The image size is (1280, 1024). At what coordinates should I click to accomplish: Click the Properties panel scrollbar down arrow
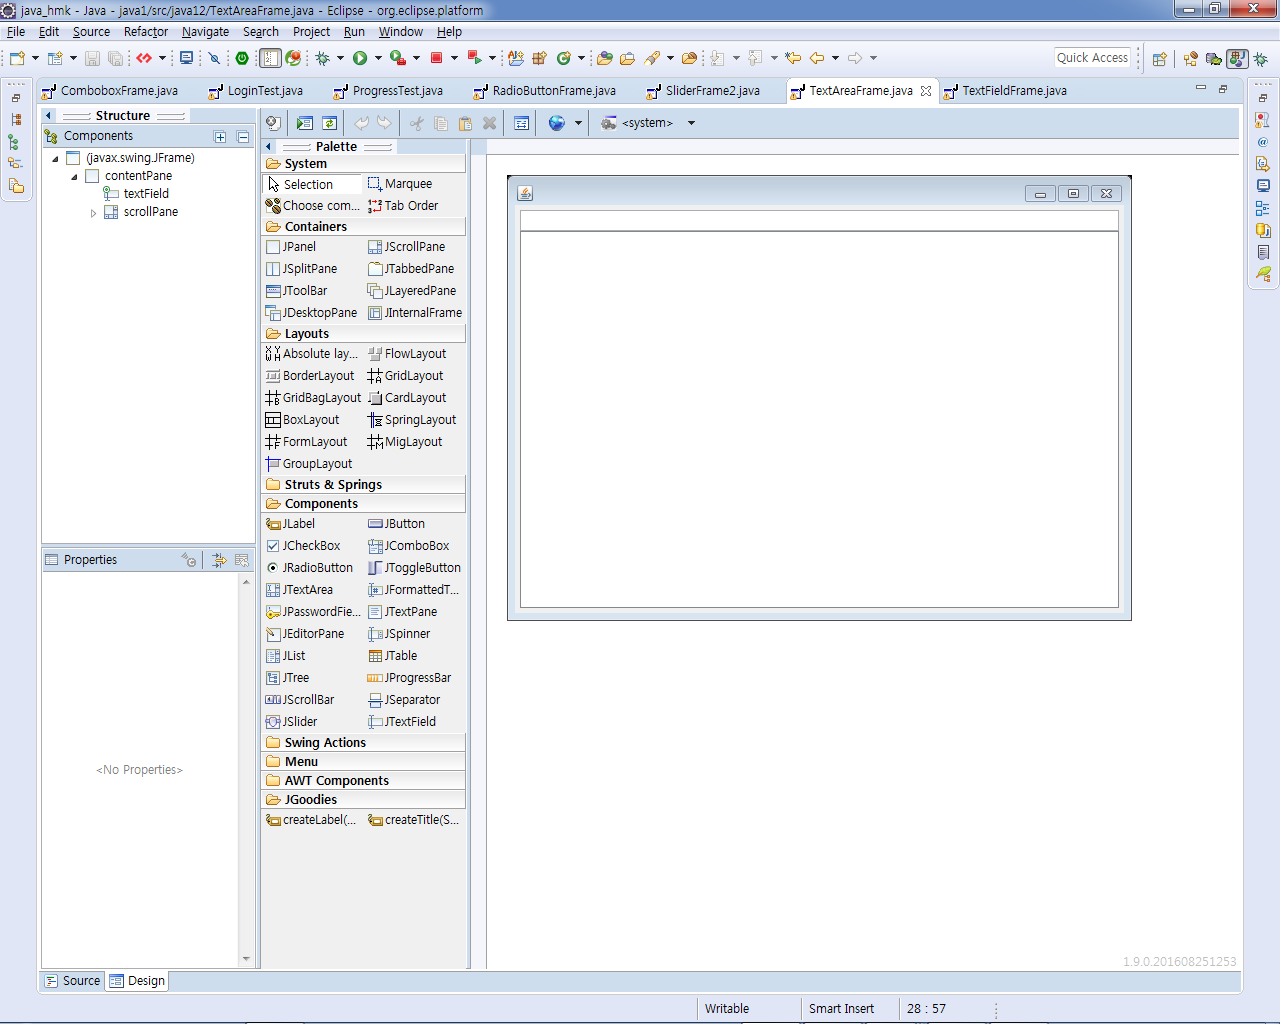point(246,959)
